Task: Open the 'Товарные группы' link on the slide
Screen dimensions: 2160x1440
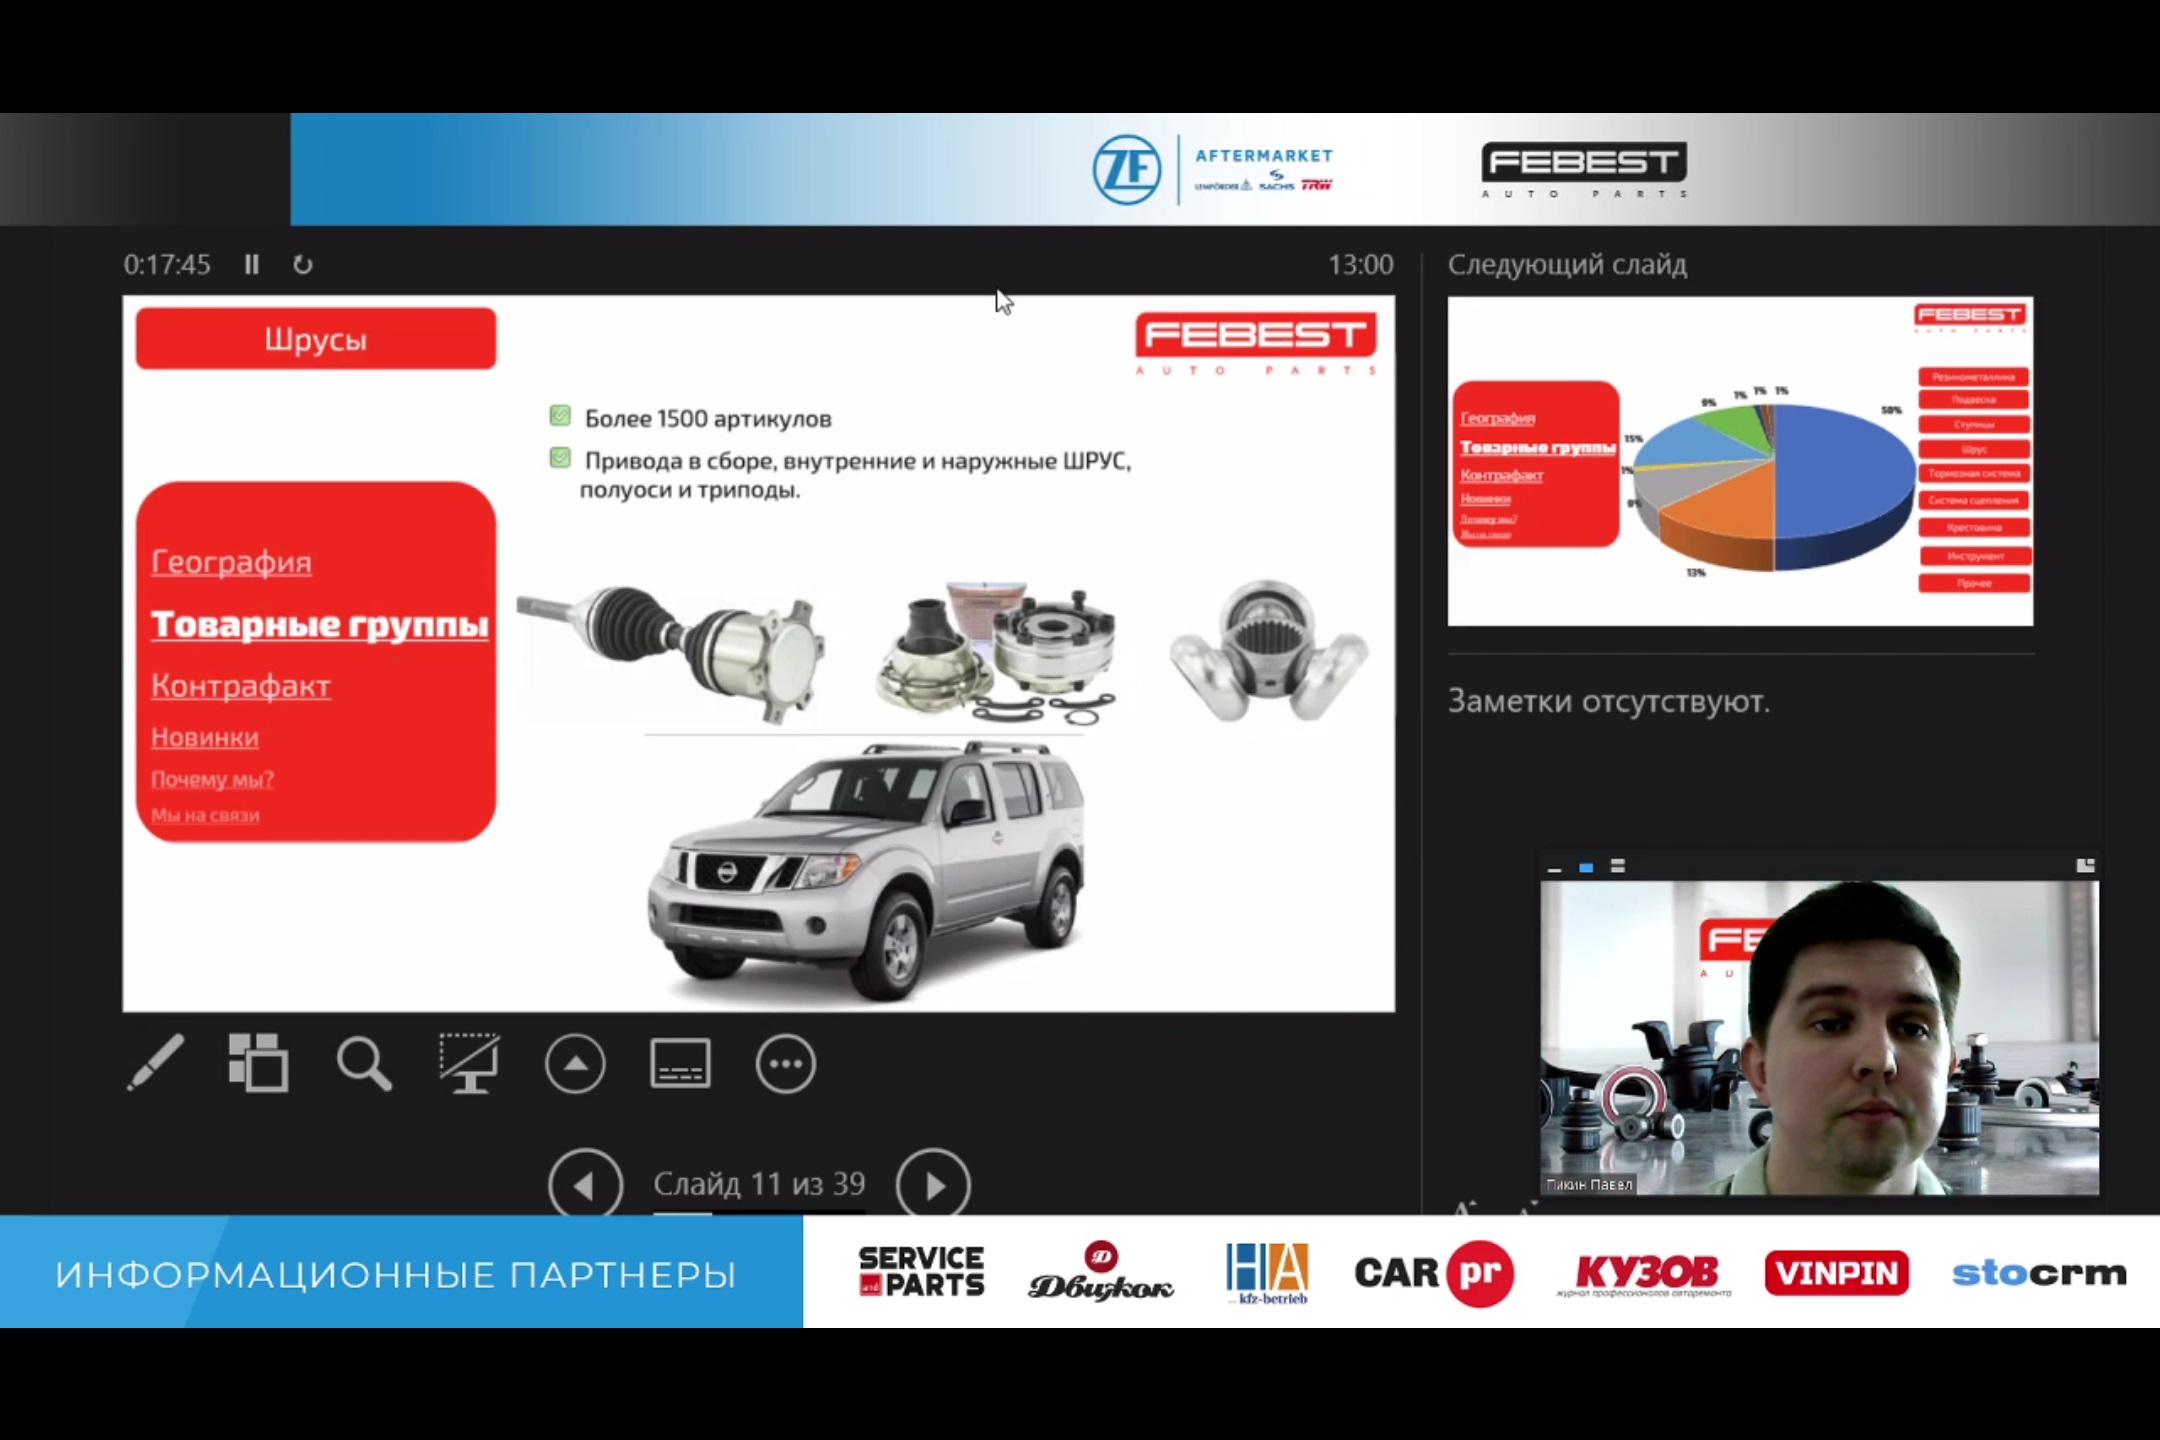Action: point(320,625)
